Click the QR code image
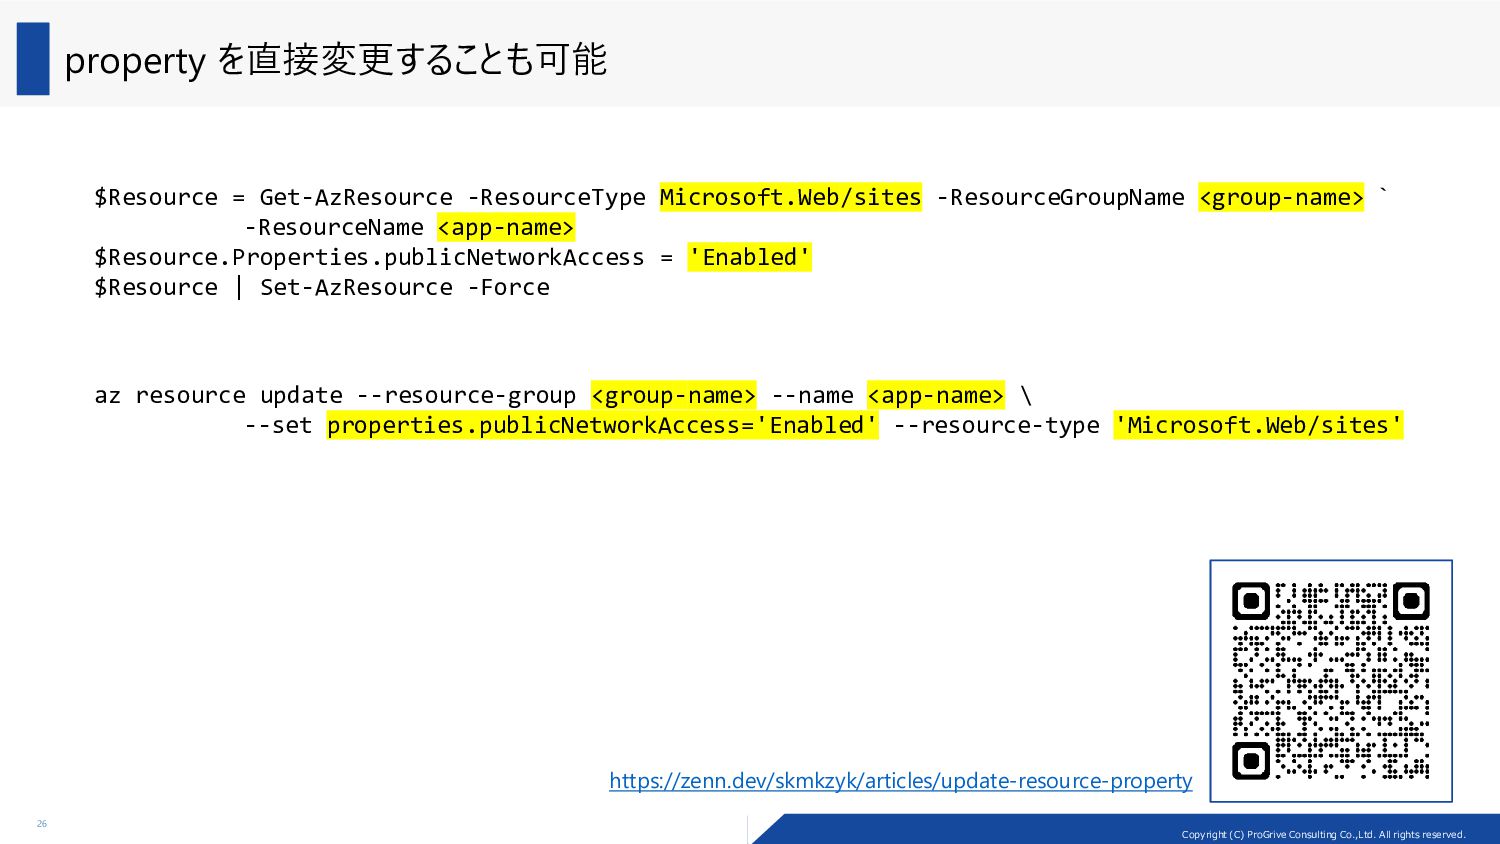Image resolution: width=1500 pixels, height=844 pixels. 1330,681
